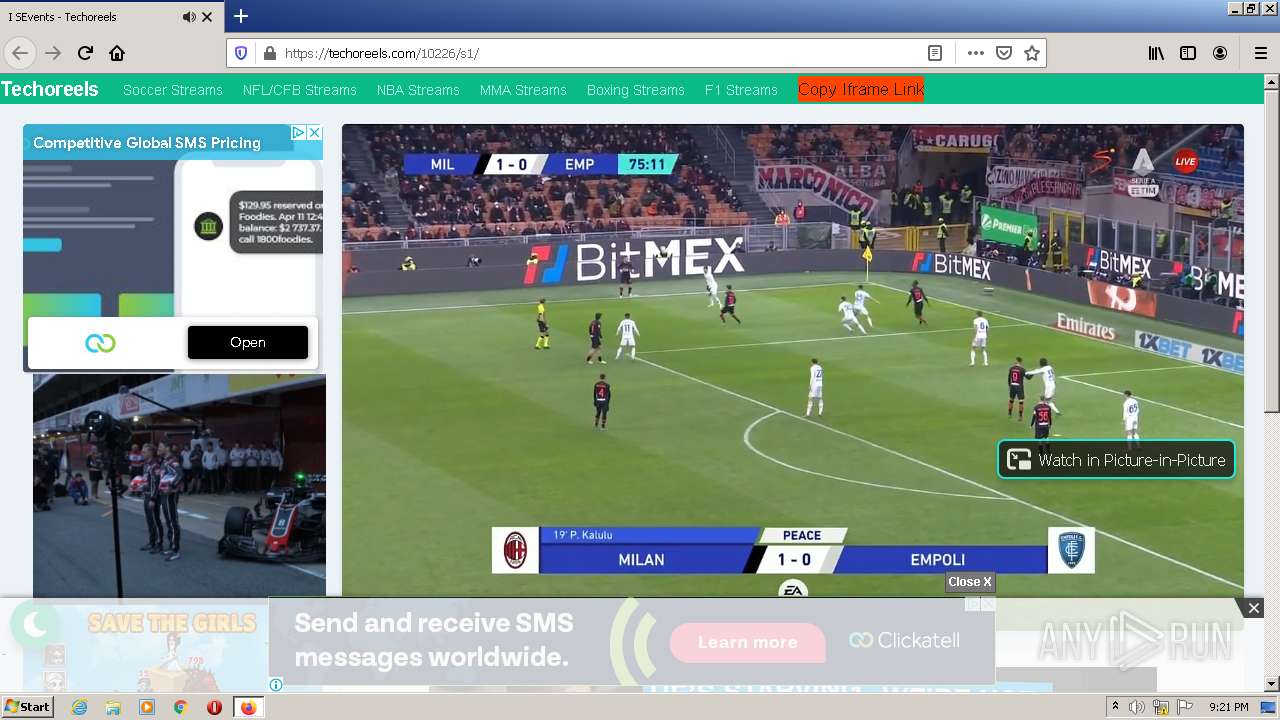Viewport: 1280px width, 720px height.
Task: Launch Internet Explorer from taskbar
Action: coord(79,707)
